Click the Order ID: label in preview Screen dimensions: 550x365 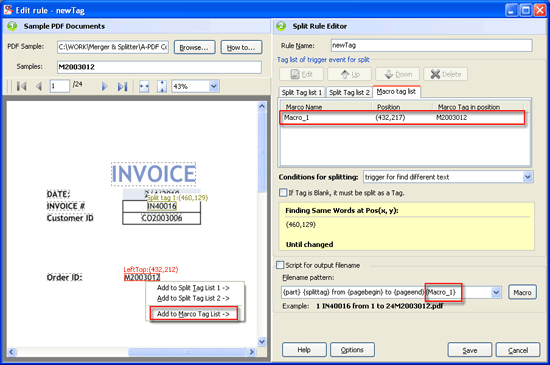(65, 277)
